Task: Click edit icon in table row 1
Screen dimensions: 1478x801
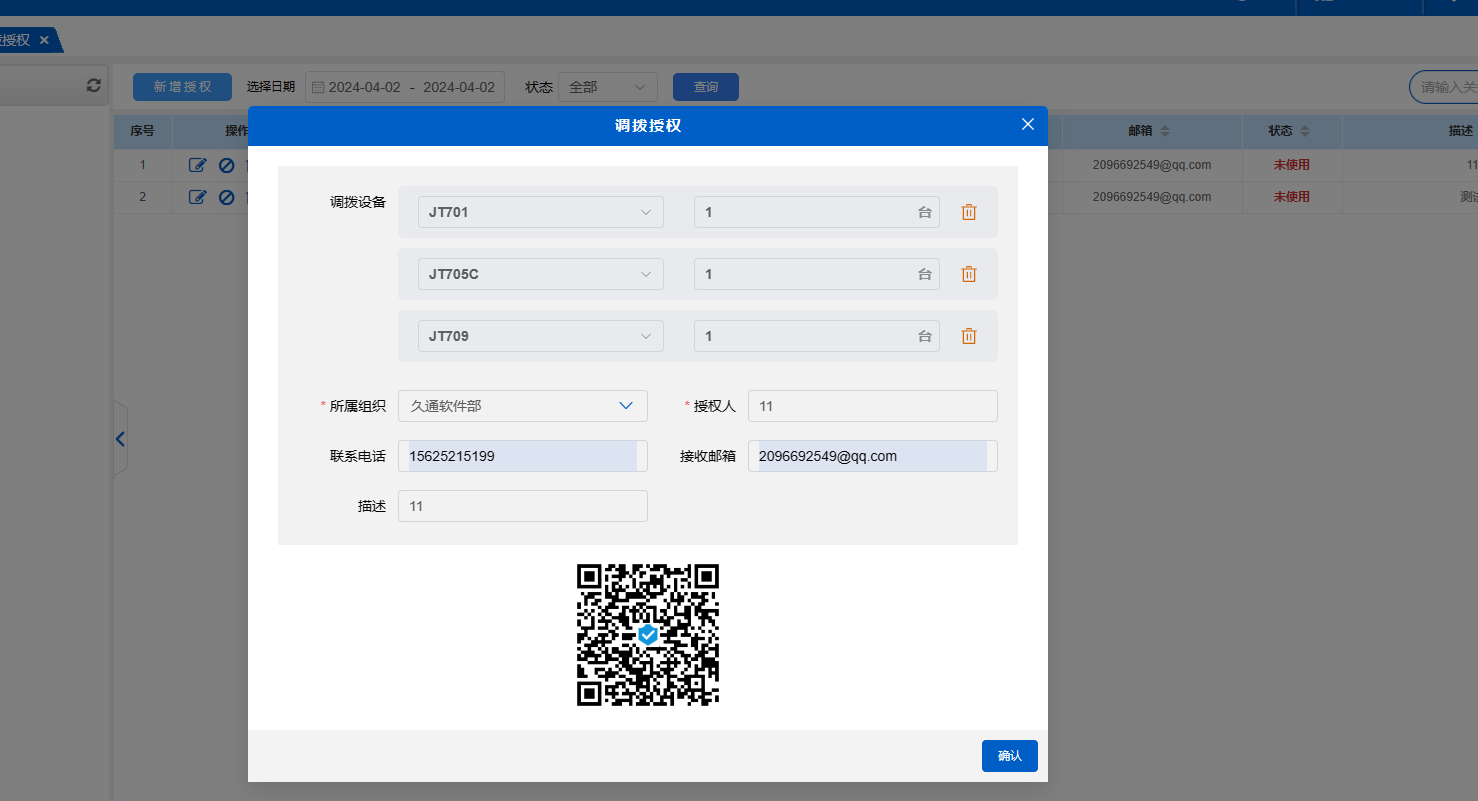Action: [197, 165]
